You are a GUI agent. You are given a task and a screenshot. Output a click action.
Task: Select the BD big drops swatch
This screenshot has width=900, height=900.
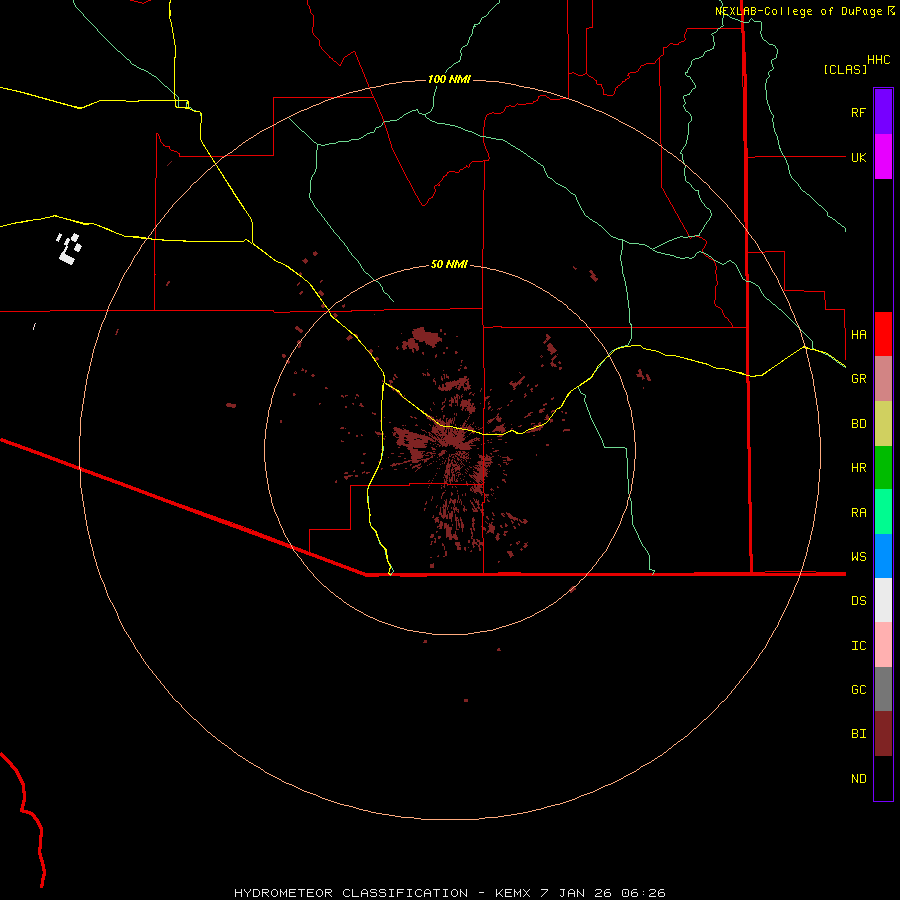click(x=883, y=424)
